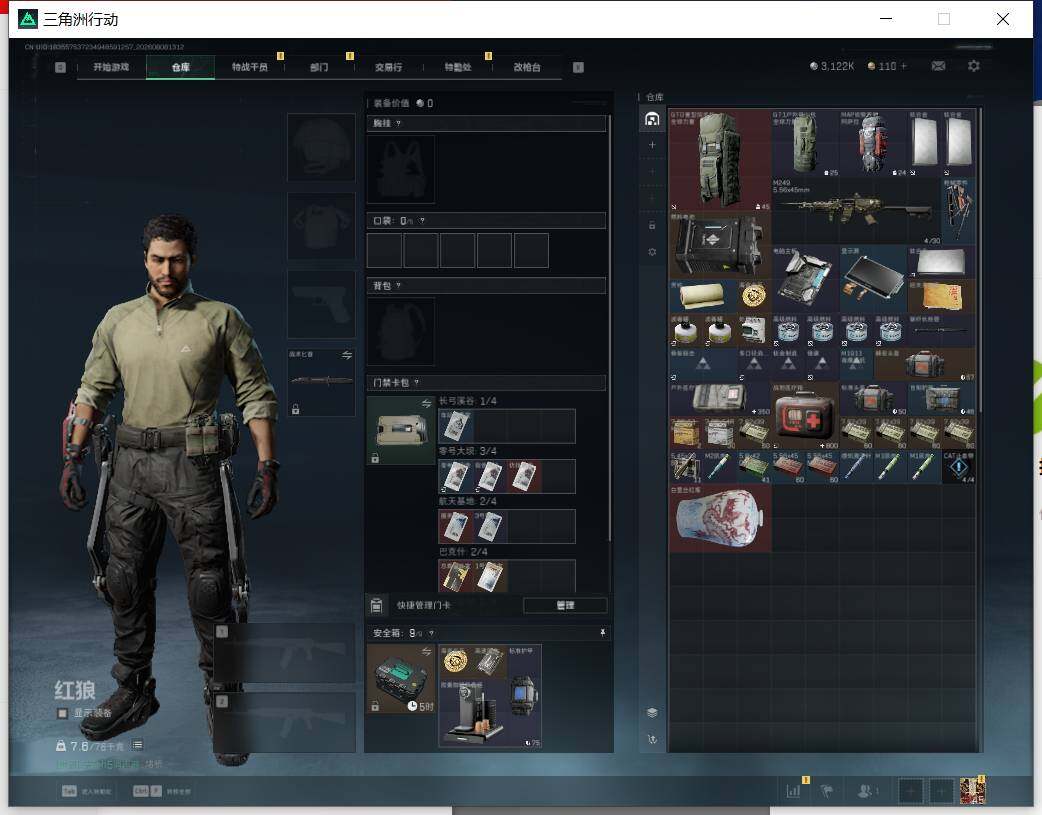Image resolution: width=1042 pixels, height=815 pixels.
Task: Click the help icon beside 门禁卡包
Action: tap(417, 382)
